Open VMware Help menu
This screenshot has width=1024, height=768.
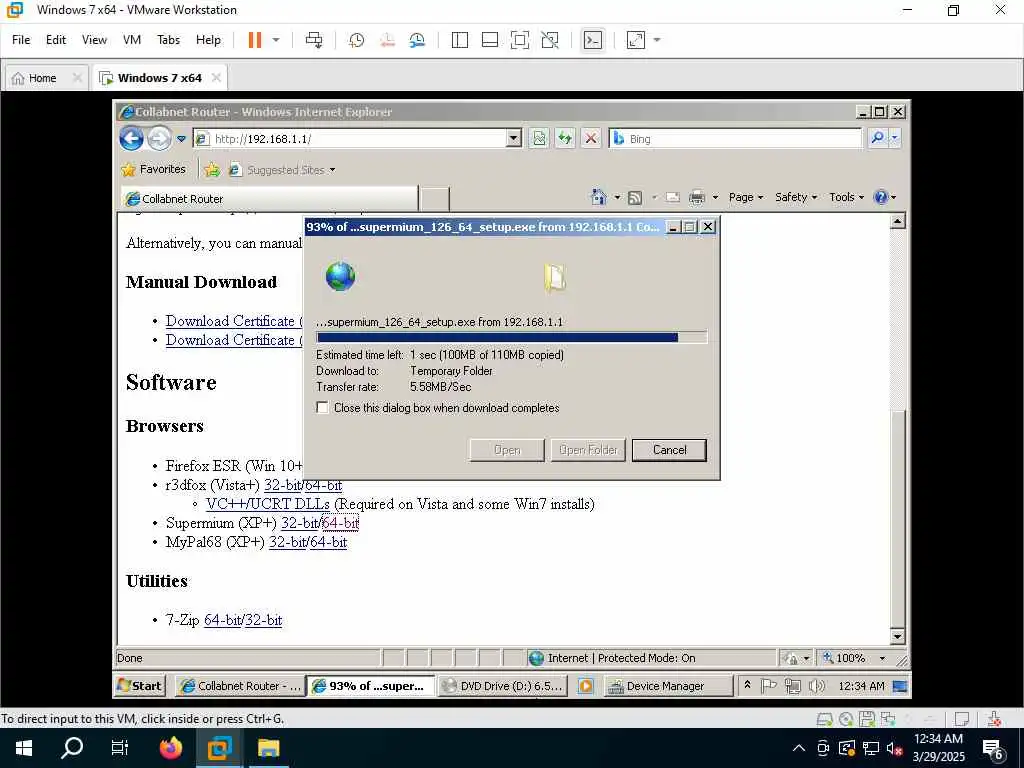(208, 40)
